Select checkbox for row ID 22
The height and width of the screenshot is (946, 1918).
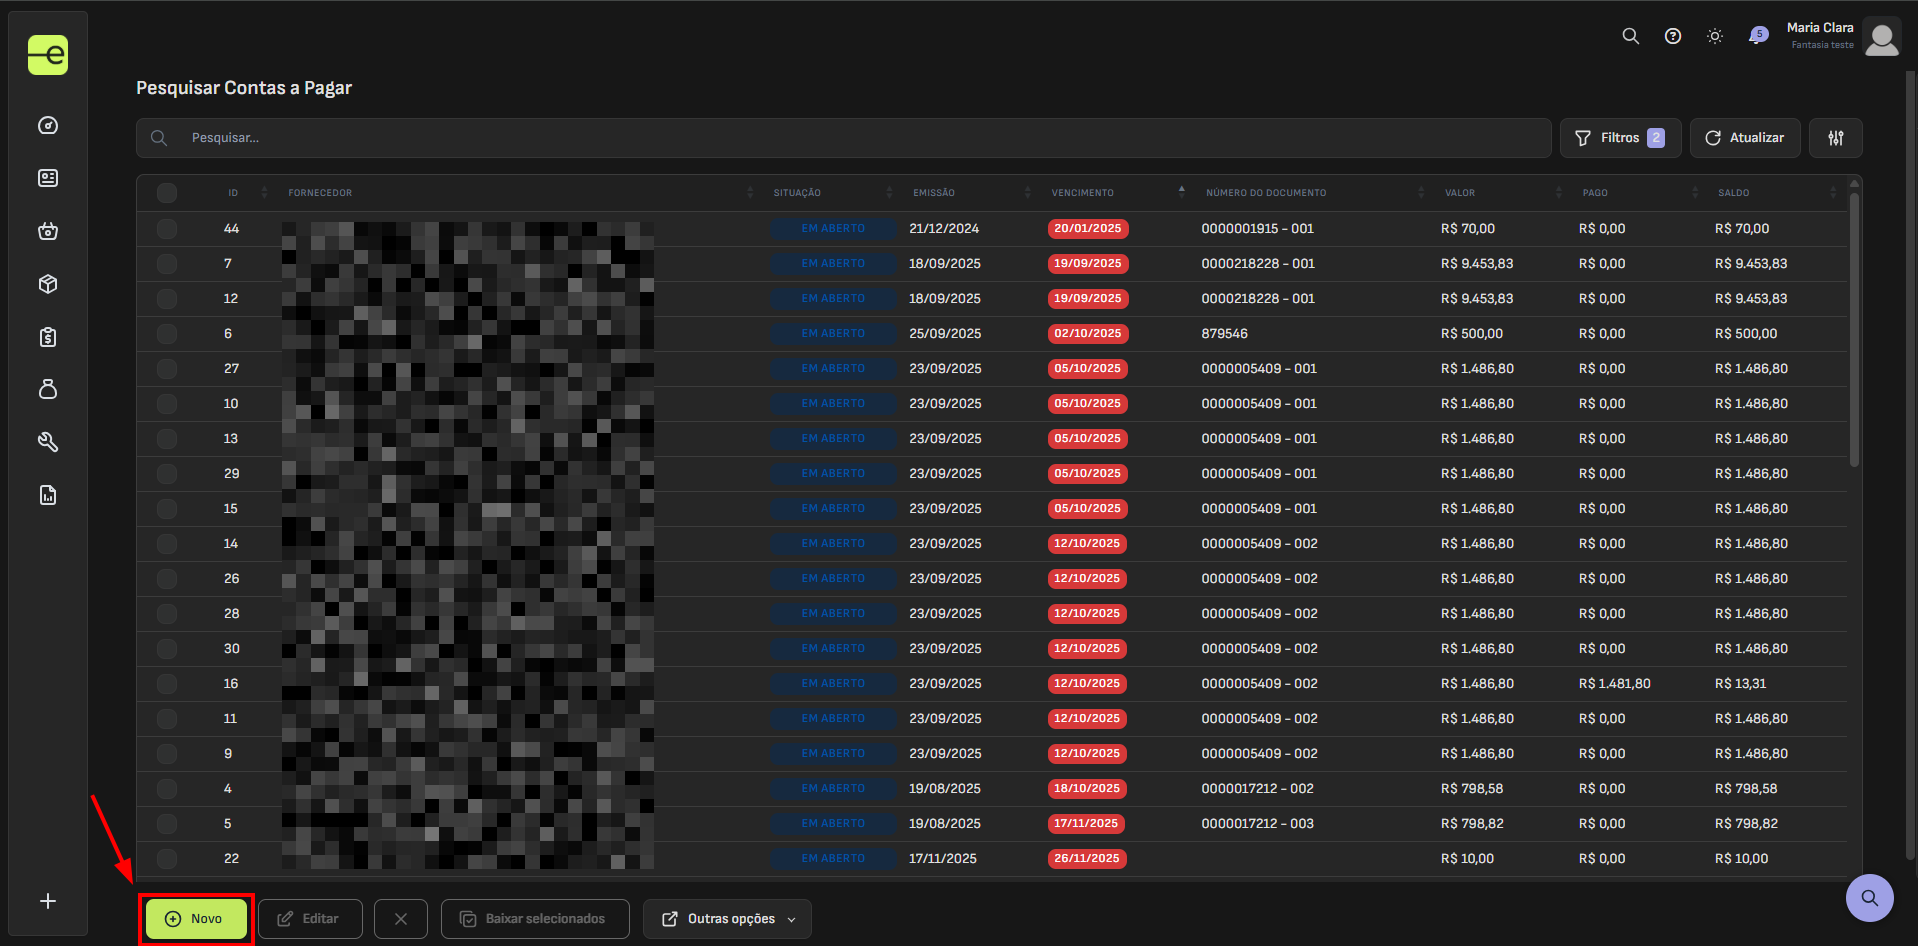tap(167, 859)
